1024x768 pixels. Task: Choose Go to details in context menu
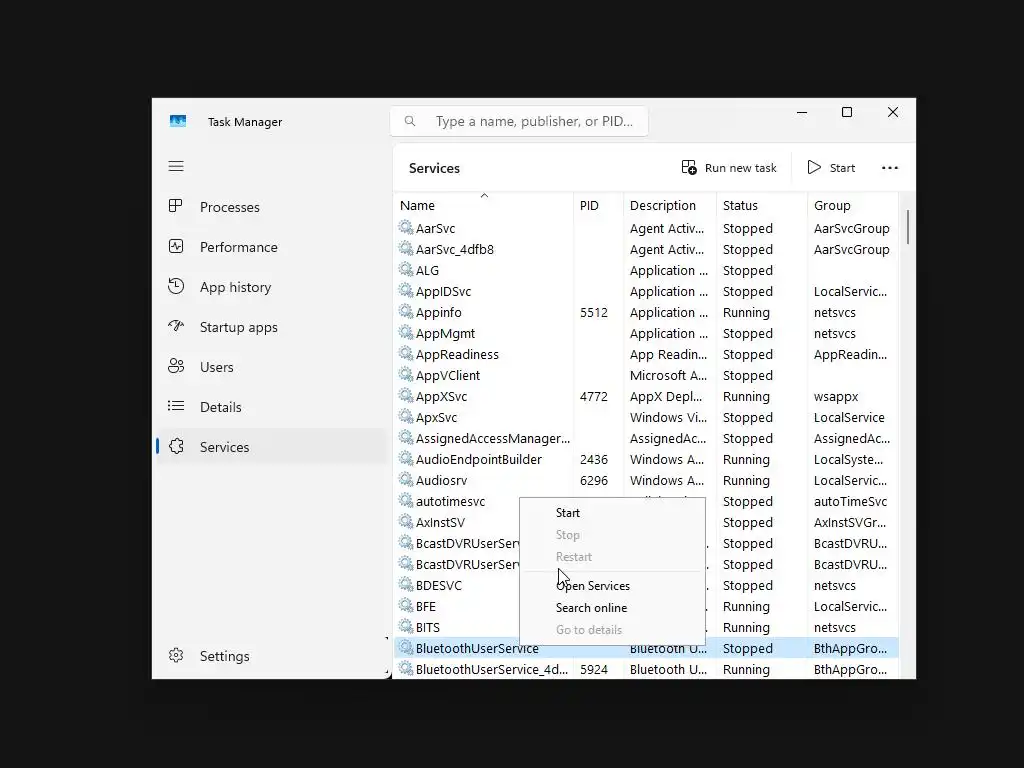pos(612,630)
